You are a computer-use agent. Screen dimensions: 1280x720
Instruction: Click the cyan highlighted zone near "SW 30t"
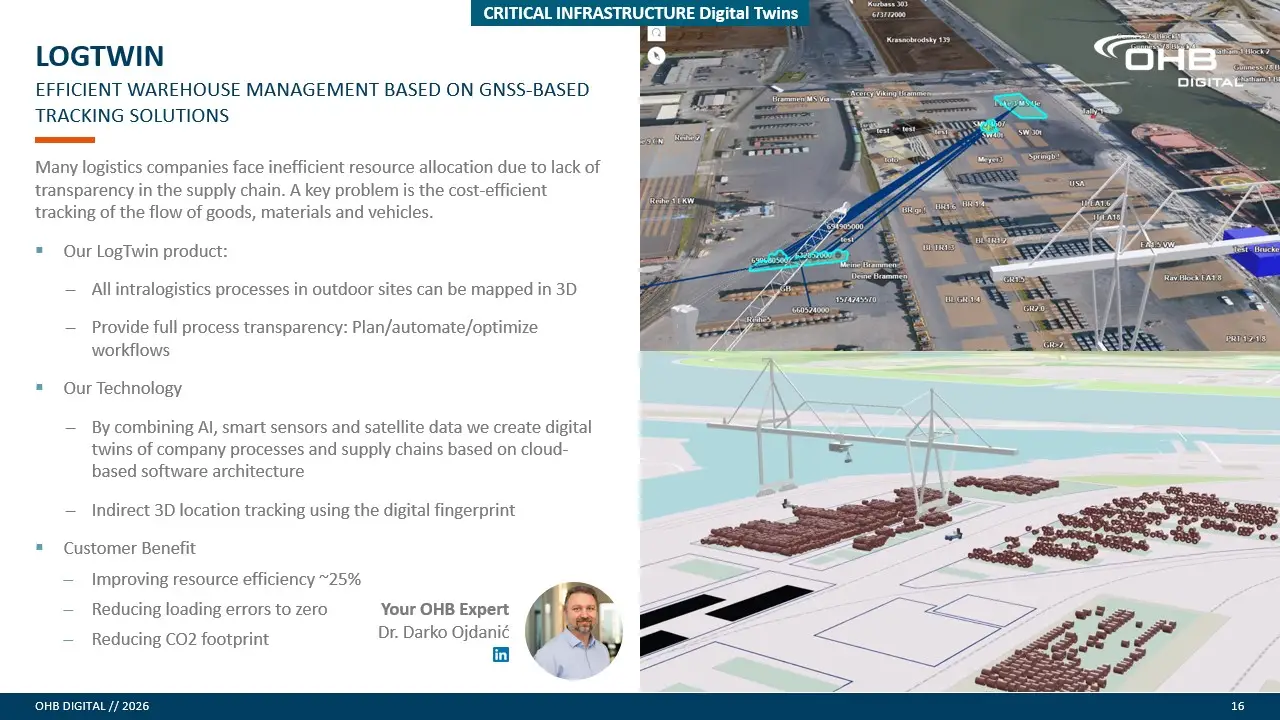1020,104
